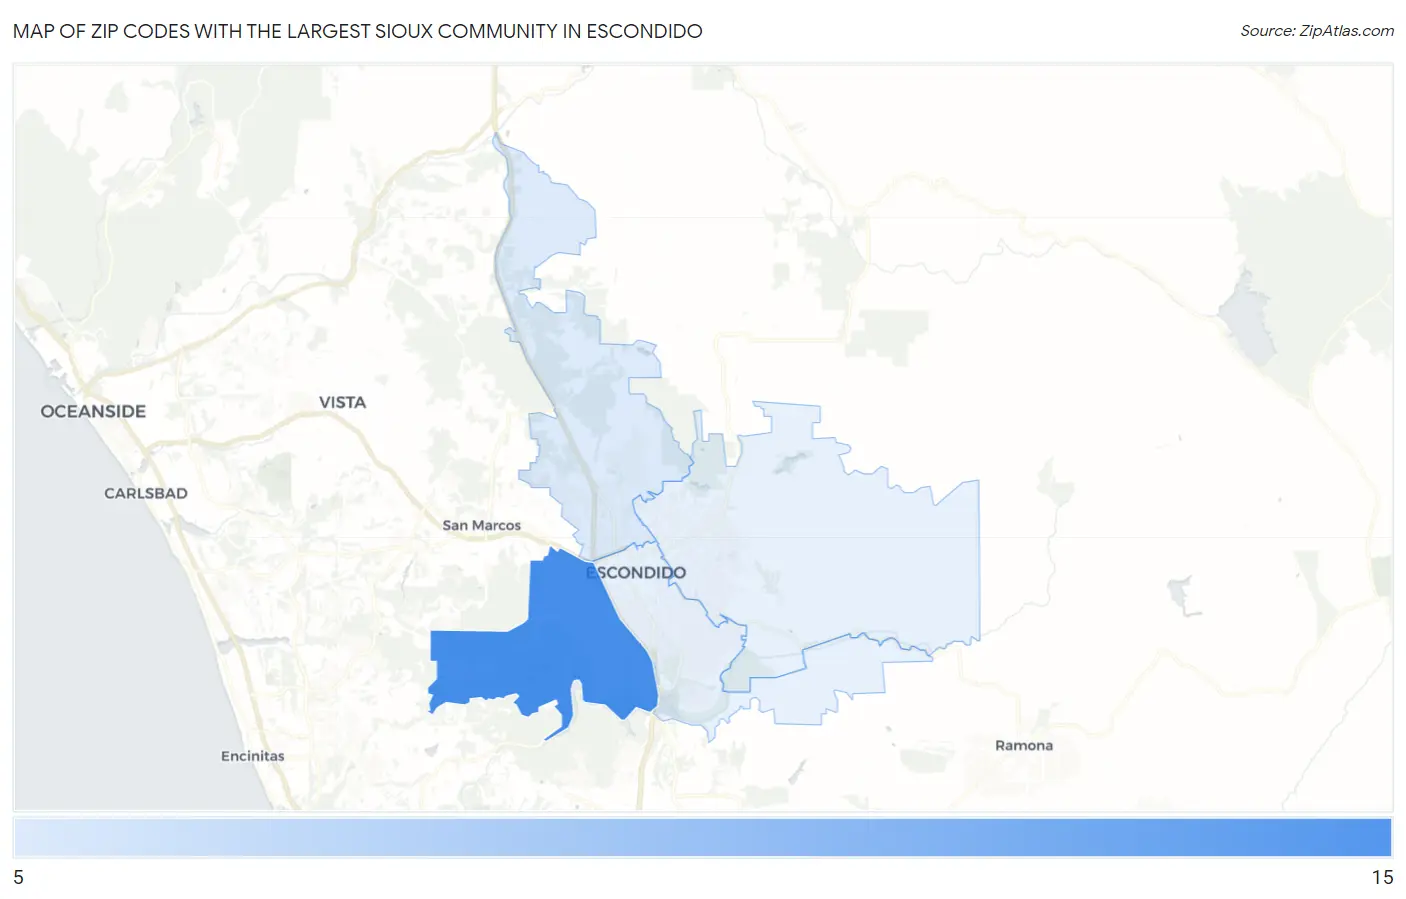Click the CARLSBAD map label
This screenshot has width=1406, height=899.
point(146,493)
